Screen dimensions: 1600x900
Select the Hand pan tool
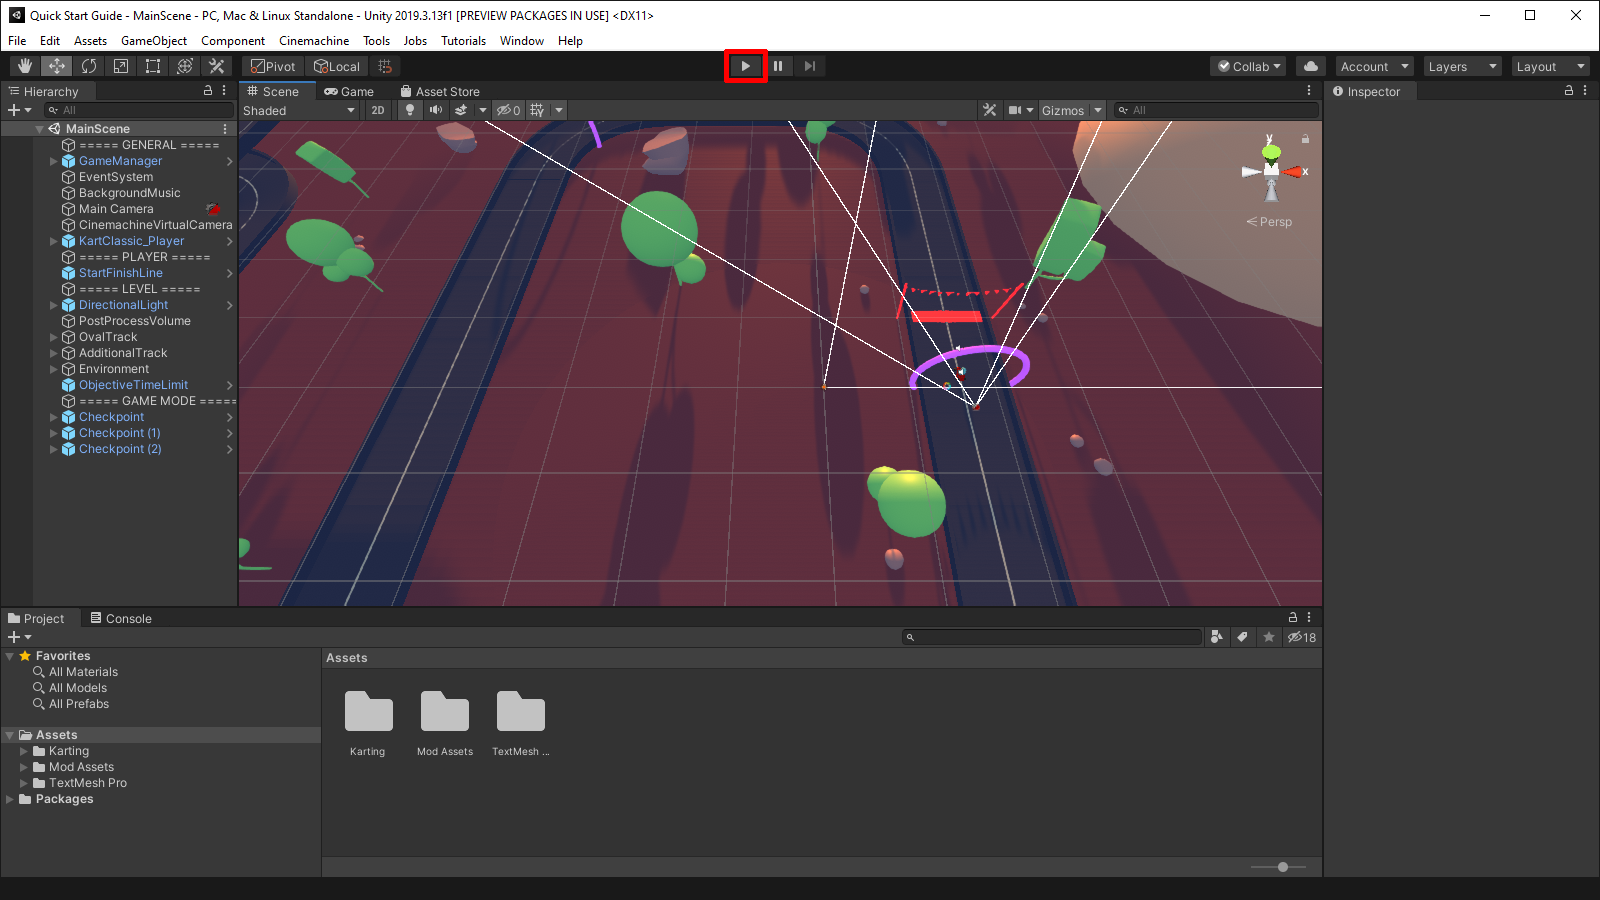click(24, 66)
